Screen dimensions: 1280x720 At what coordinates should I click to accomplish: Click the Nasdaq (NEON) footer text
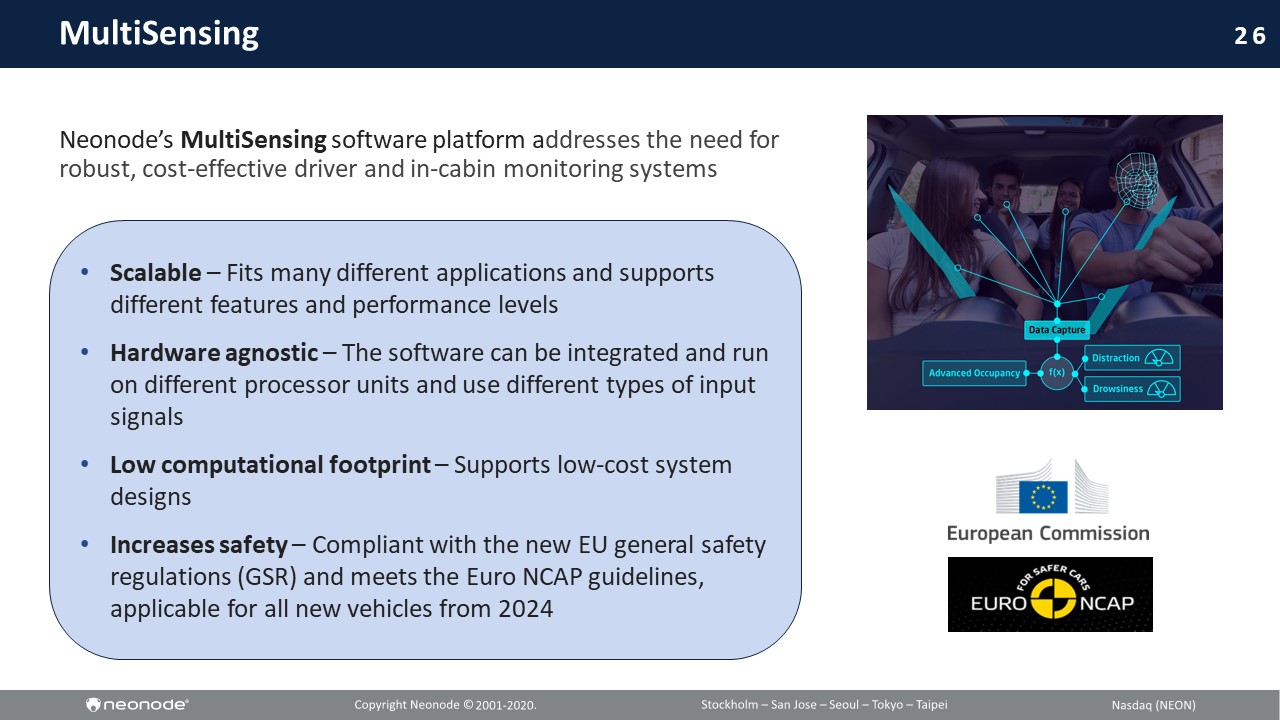[1153, 705]
